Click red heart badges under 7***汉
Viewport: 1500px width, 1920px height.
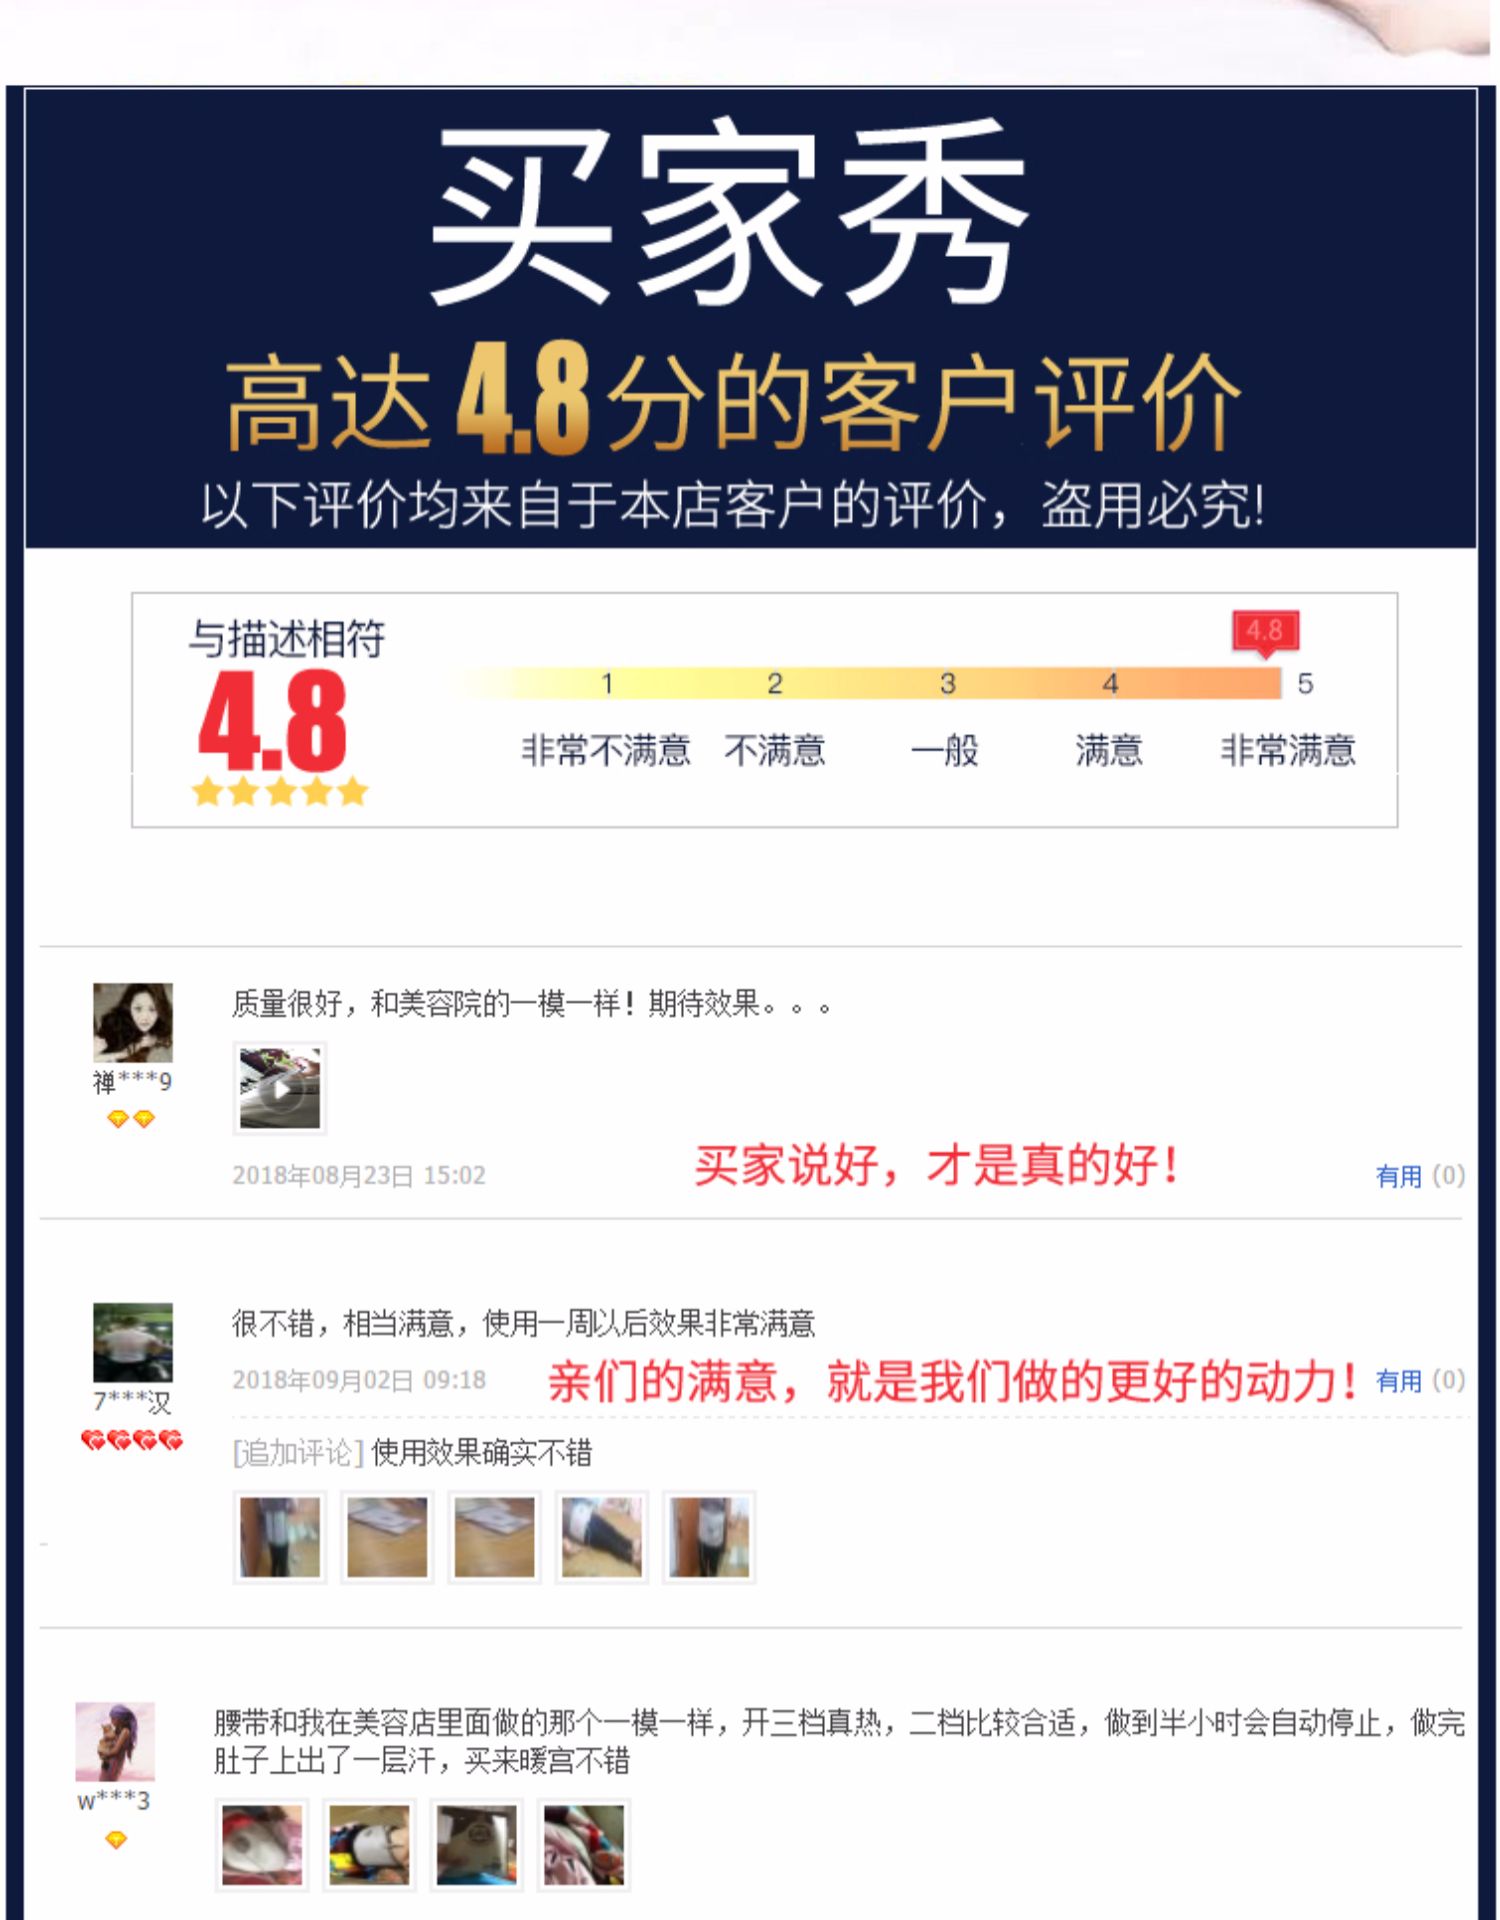(x=131, y=1440)
